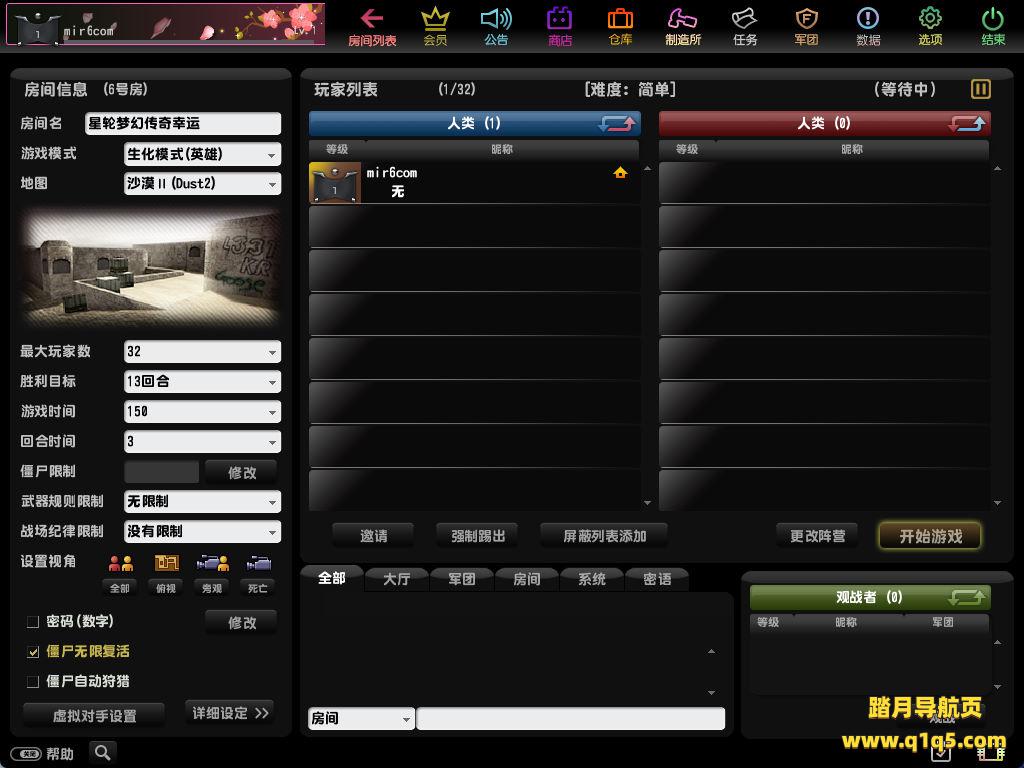The image size is (1024, 768).
Task: Open the 会员 crown icon
Action: (x=435, y=19)
